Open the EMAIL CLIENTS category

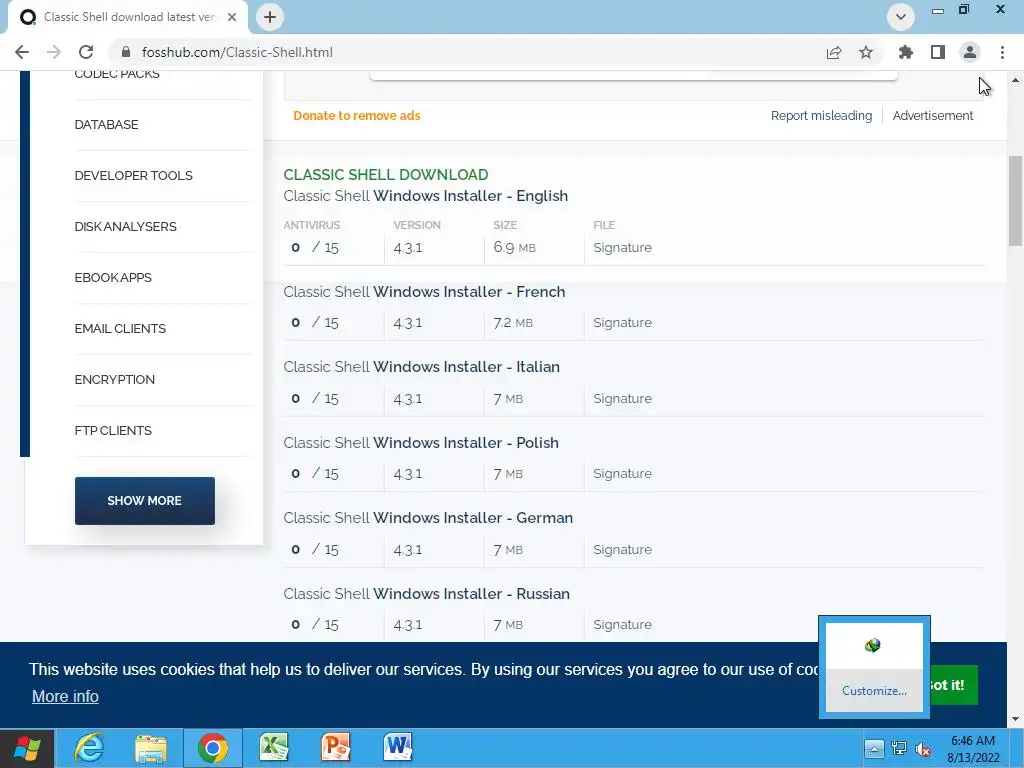pyautogui.click(x=120, y=328)
